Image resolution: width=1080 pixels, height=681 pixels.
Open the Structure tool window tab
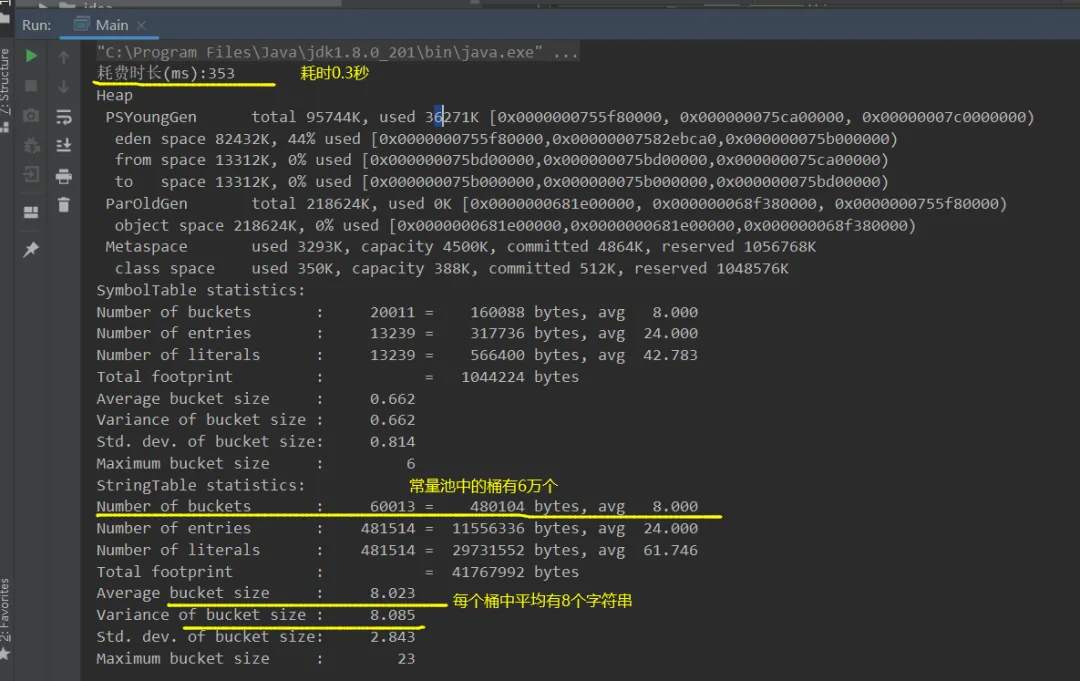pos(6,81)
